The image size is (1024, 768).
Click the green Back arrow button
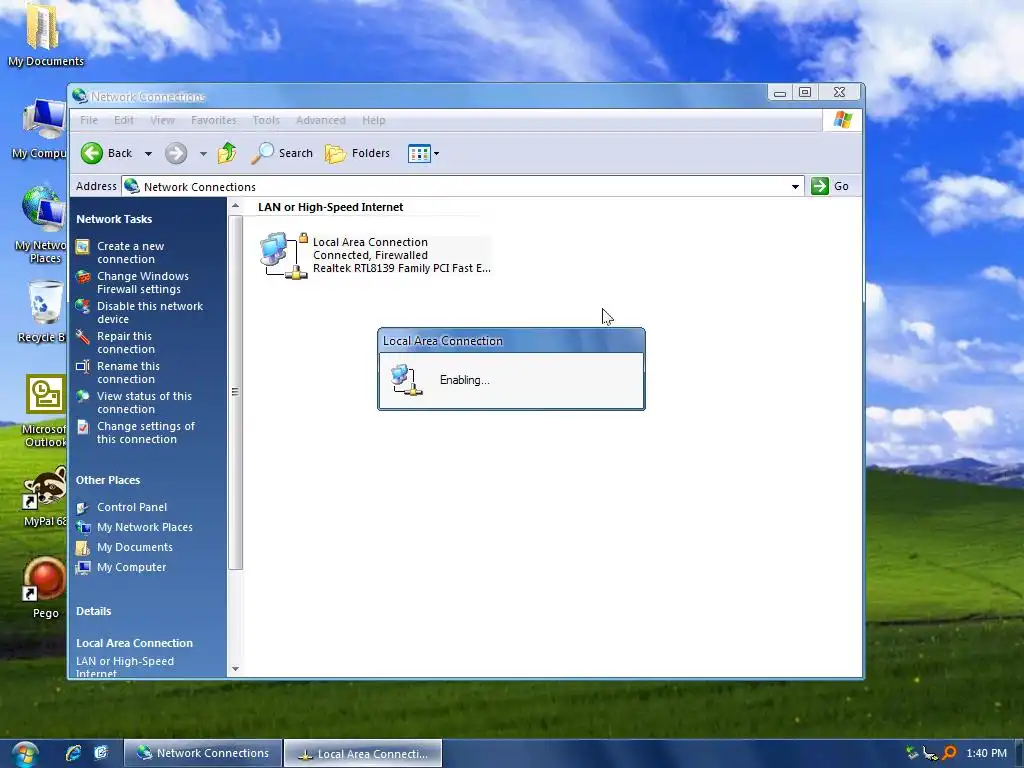[92, 153]
